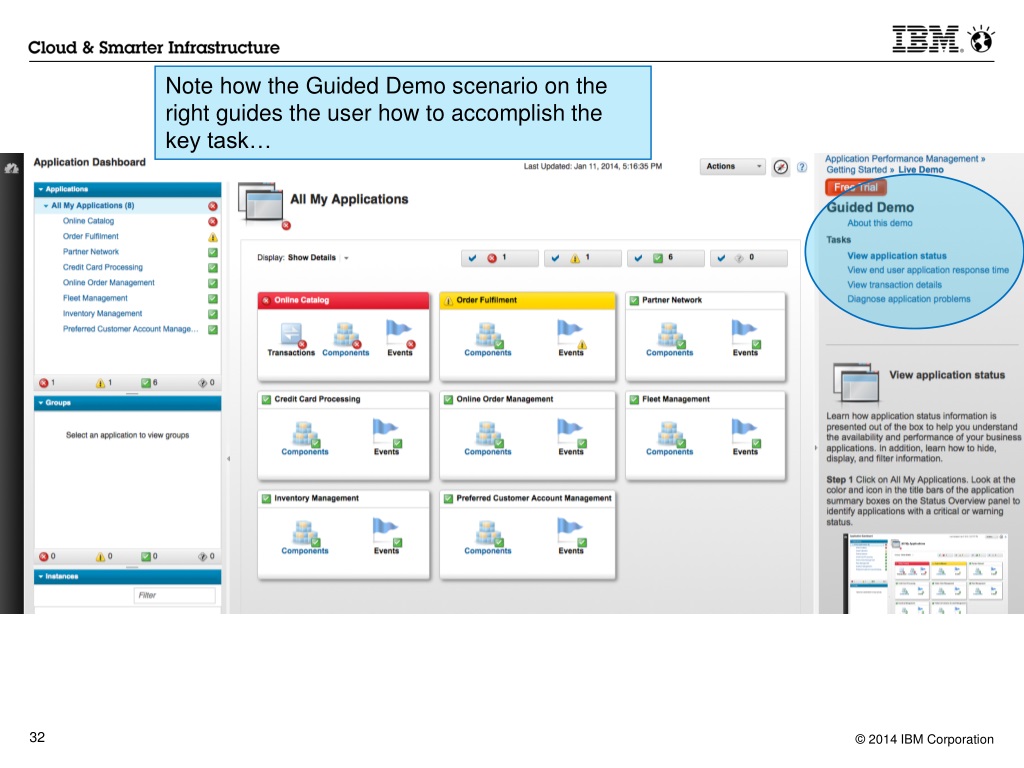
Task: Select Preferred Customer Account Manage... tree row
Action: coord(131,329)
